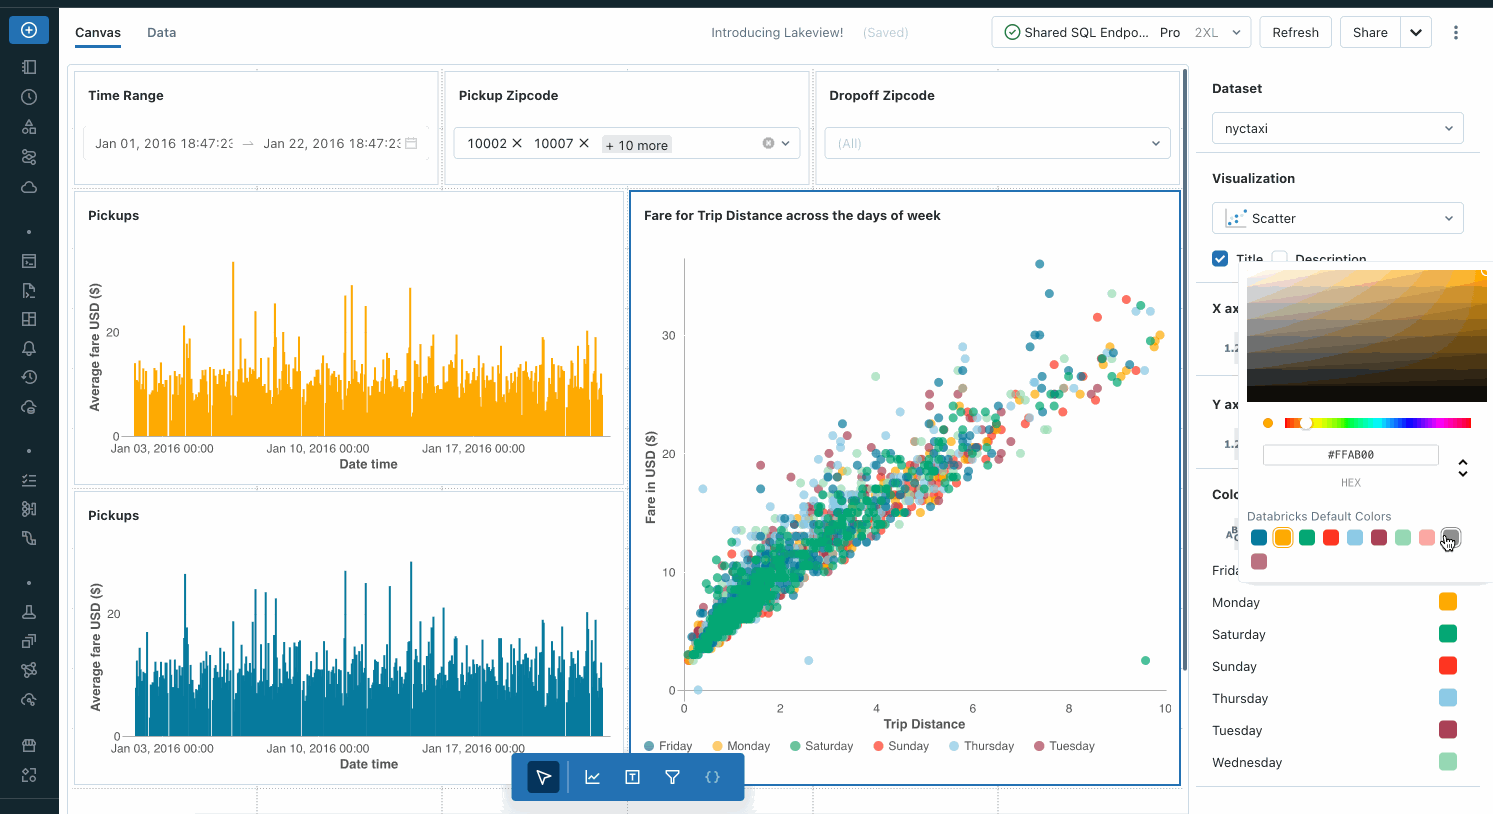The image size is (1493, 814).
Task: Click the New (+) icon in the sidebar
Action: click(28, 29)
